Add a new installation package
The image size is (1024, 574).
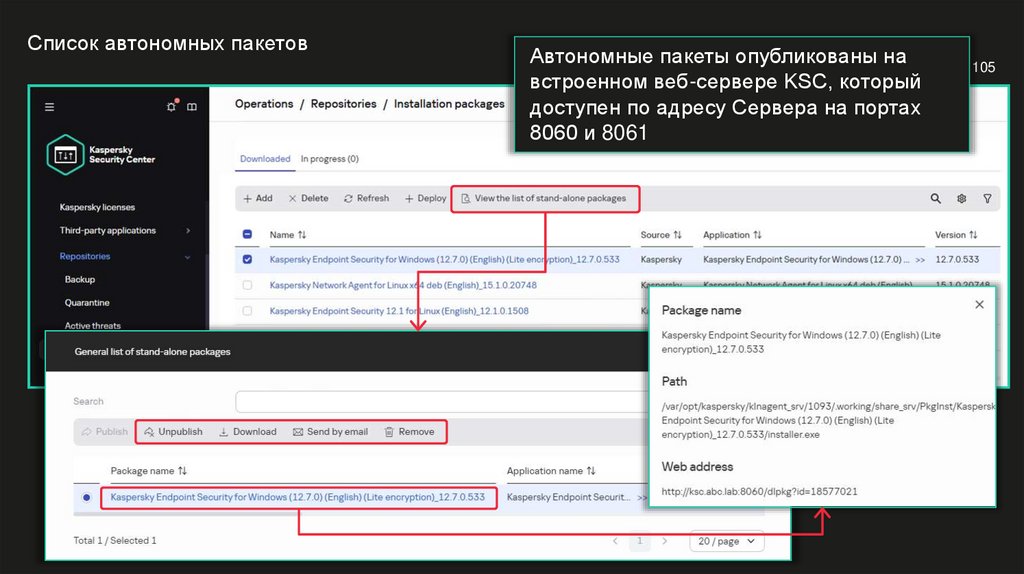pyautogui.click(x=258, y=199)
